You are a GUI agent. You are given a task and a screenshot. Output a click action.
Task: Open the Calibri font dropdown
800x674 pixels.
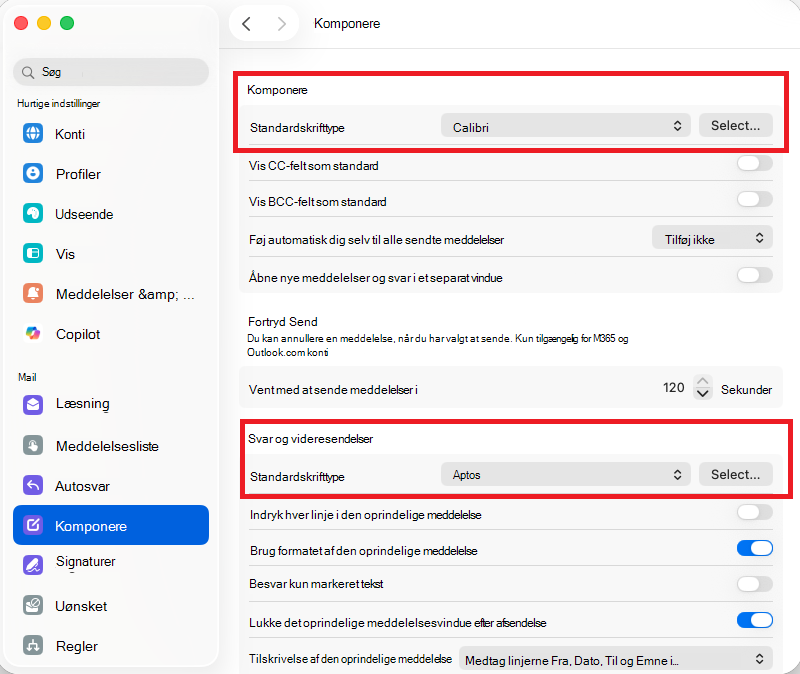coord(565,126)
